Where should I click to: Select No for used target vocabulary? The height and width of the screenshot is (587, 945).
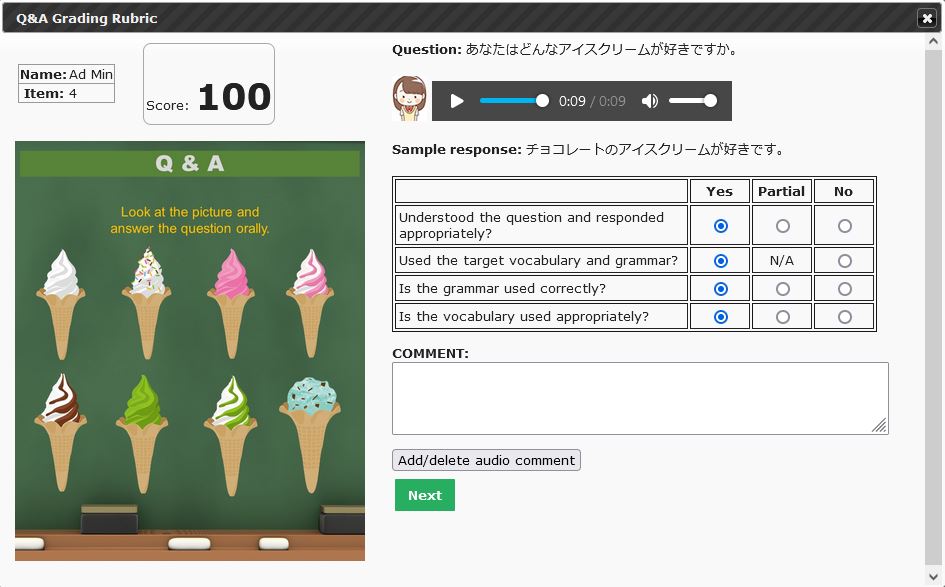pos(845,261)
